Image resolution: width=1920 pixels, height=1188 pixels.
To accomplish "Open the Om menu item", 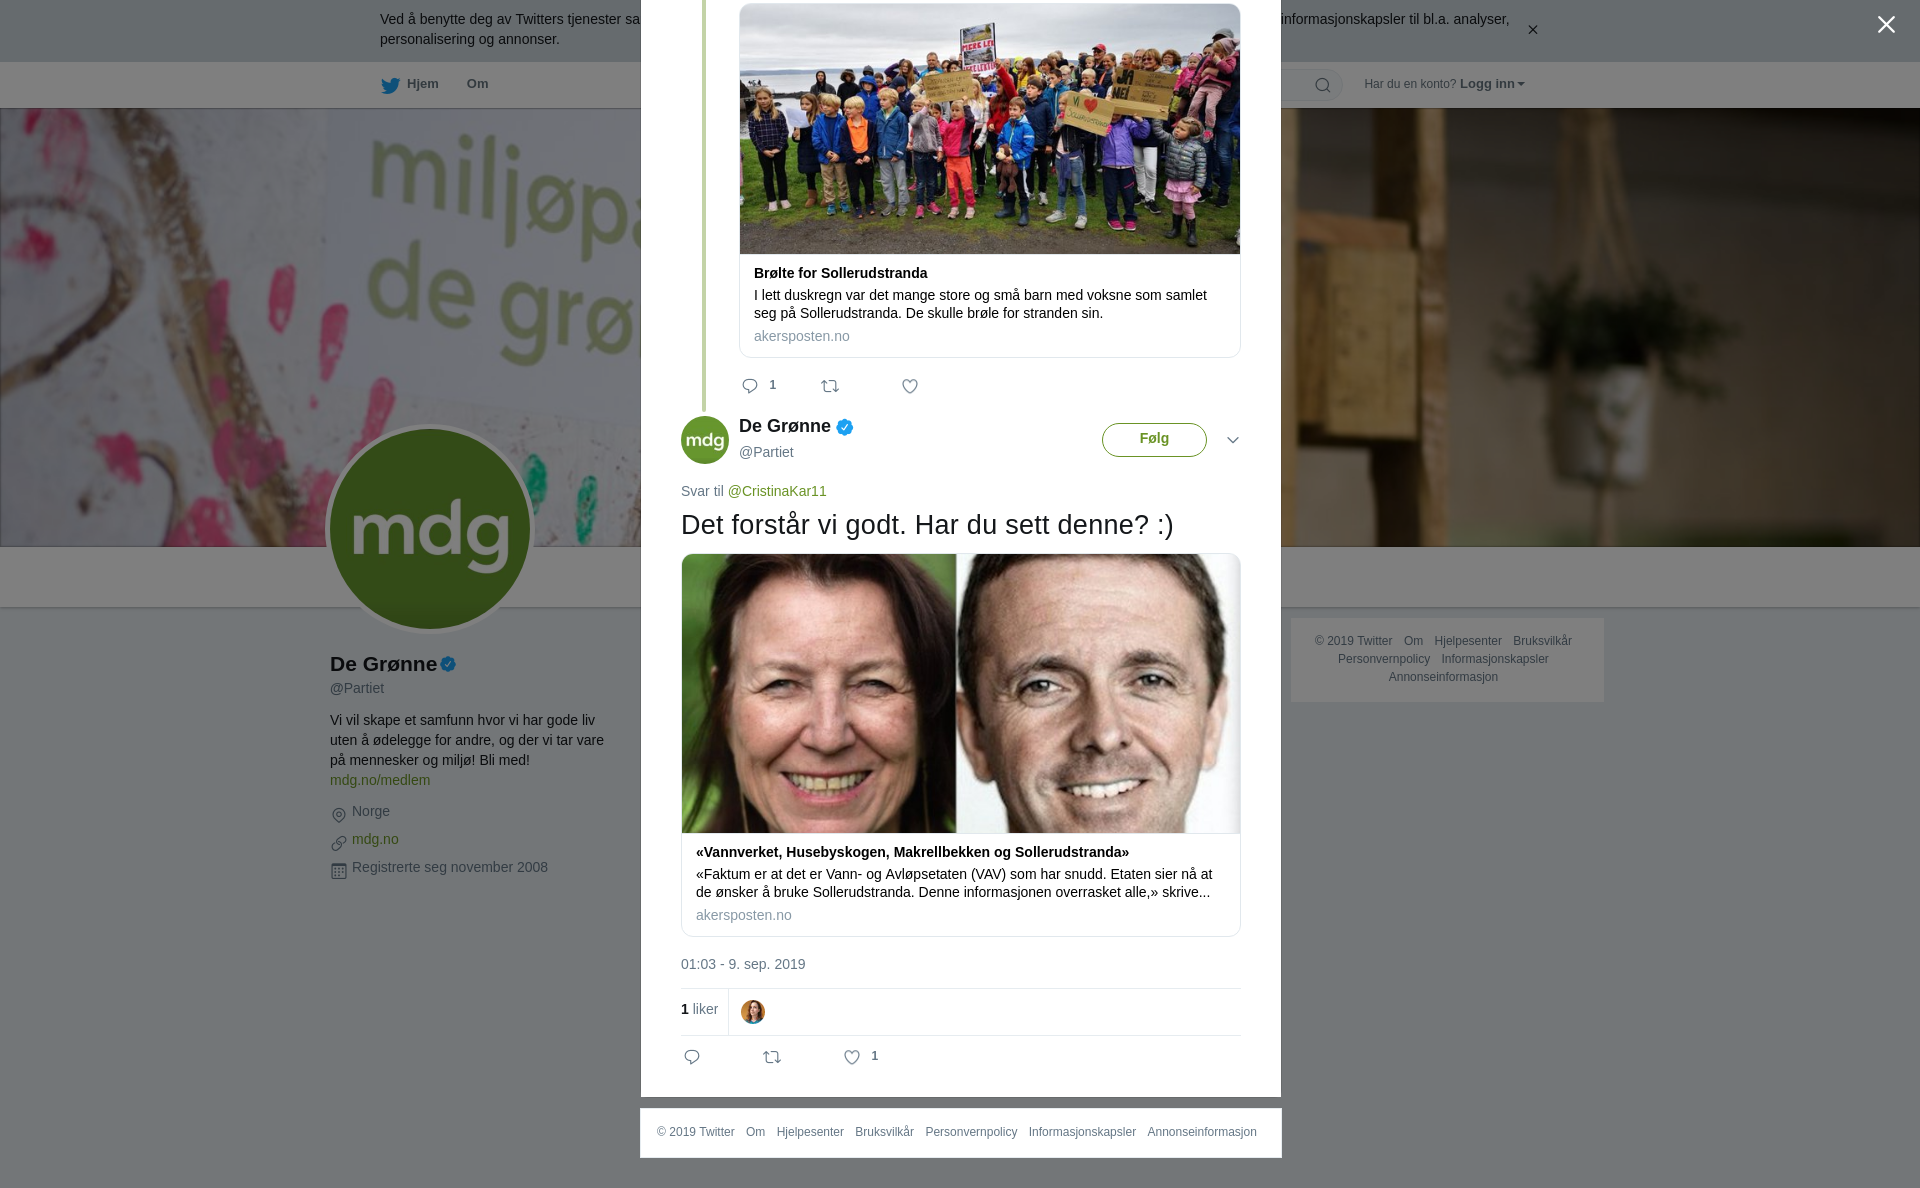I will pos(477,84).
